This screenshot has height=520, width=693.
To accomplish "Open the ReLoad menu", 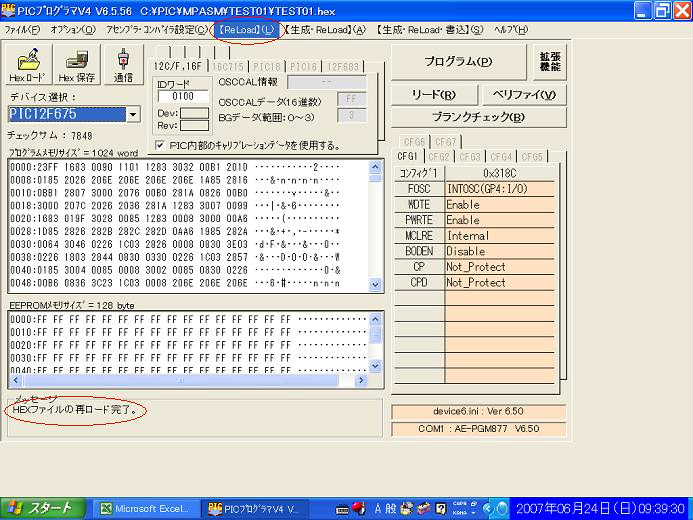I will coord(245,29).
